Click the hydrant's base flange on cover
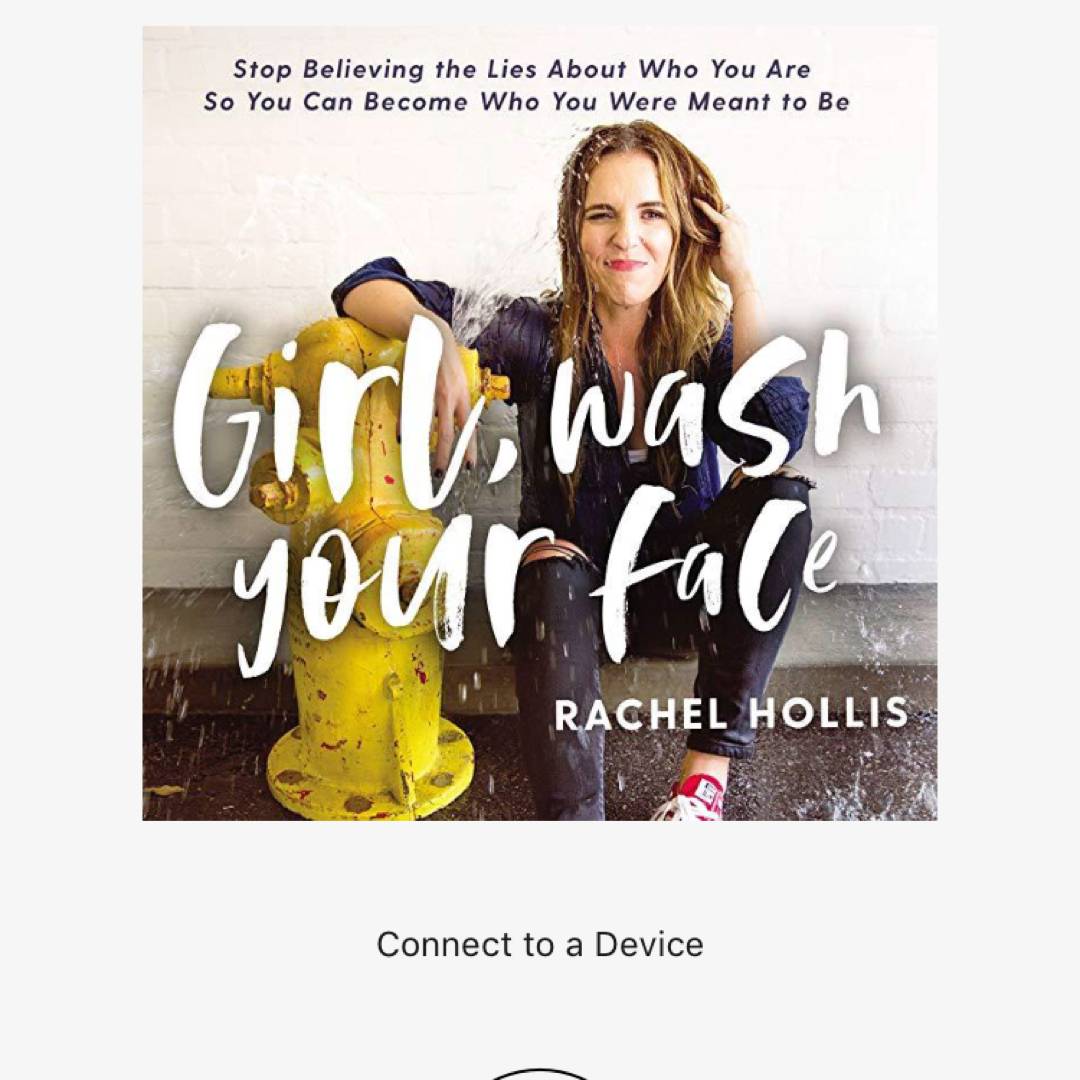 pos(371,771)
